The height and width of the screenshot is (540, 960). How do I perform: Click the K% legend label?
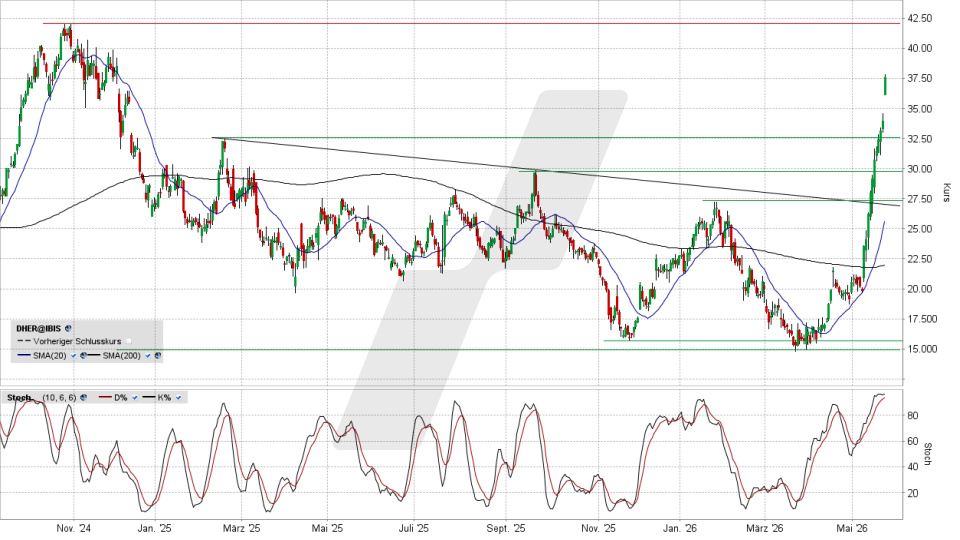[164, 397]
